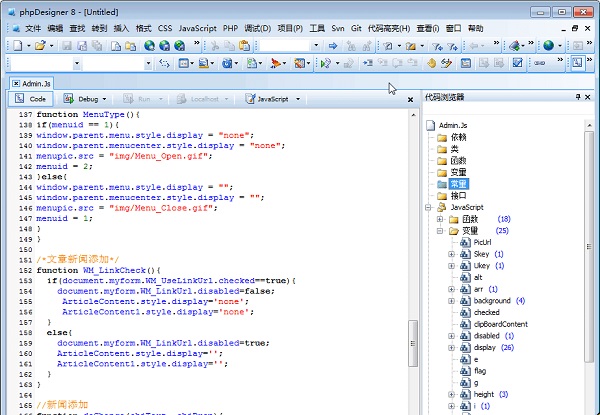Click the red arrow icon in second toolbar

tap(275, 63)
